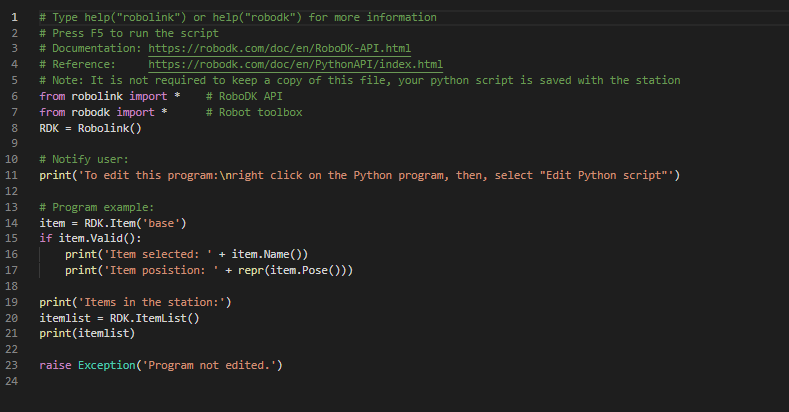Place cursor on 'RDK = Robolink()' line
The height and width of the screenshot is (412, 789).
[x=90, y=128]
